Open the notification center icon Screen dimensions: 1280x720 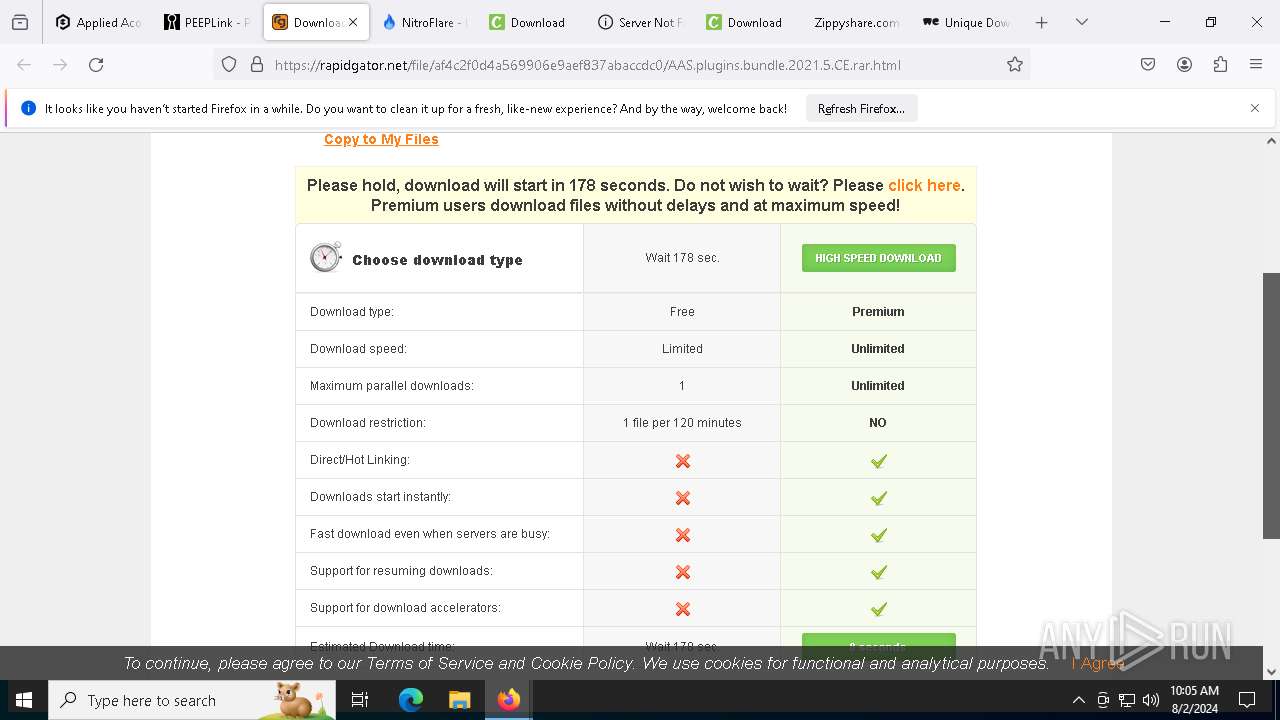pos(1247,700)
